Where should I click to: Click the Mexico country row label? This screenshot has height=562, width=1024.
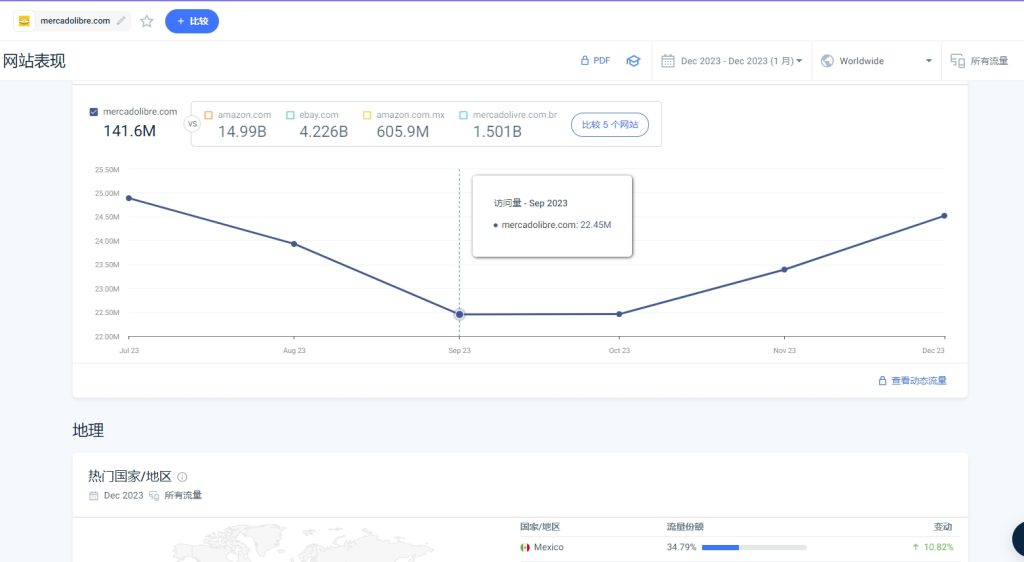(549, 547)
